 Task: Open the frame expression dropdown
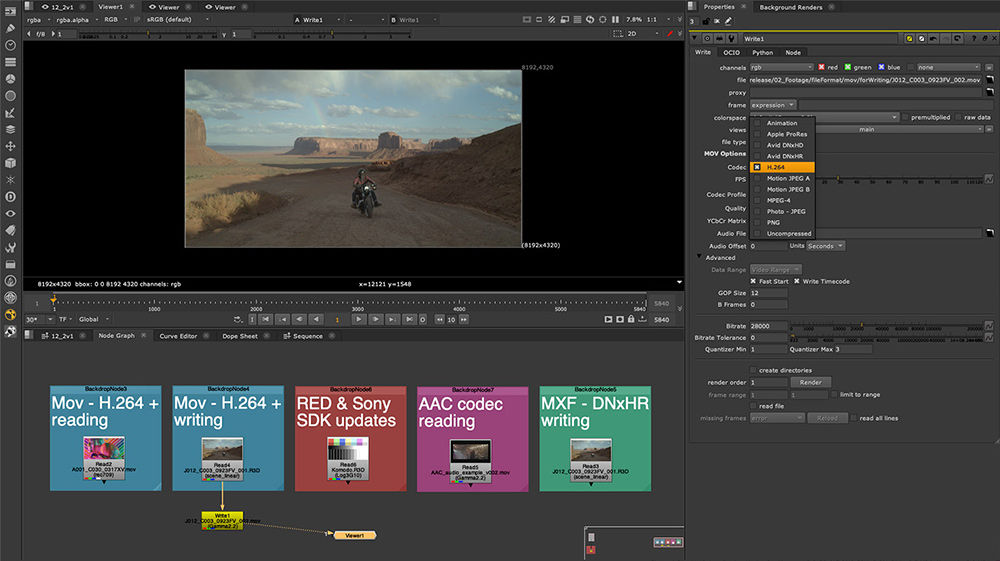[772, 105]
